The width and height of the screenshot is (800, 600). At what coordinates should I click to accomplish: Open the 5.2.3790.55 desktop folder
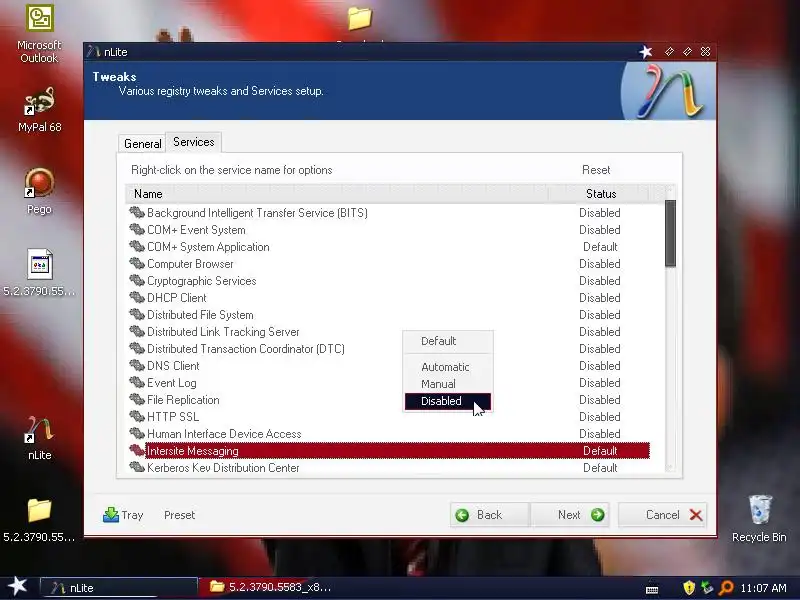pos(39,520)
